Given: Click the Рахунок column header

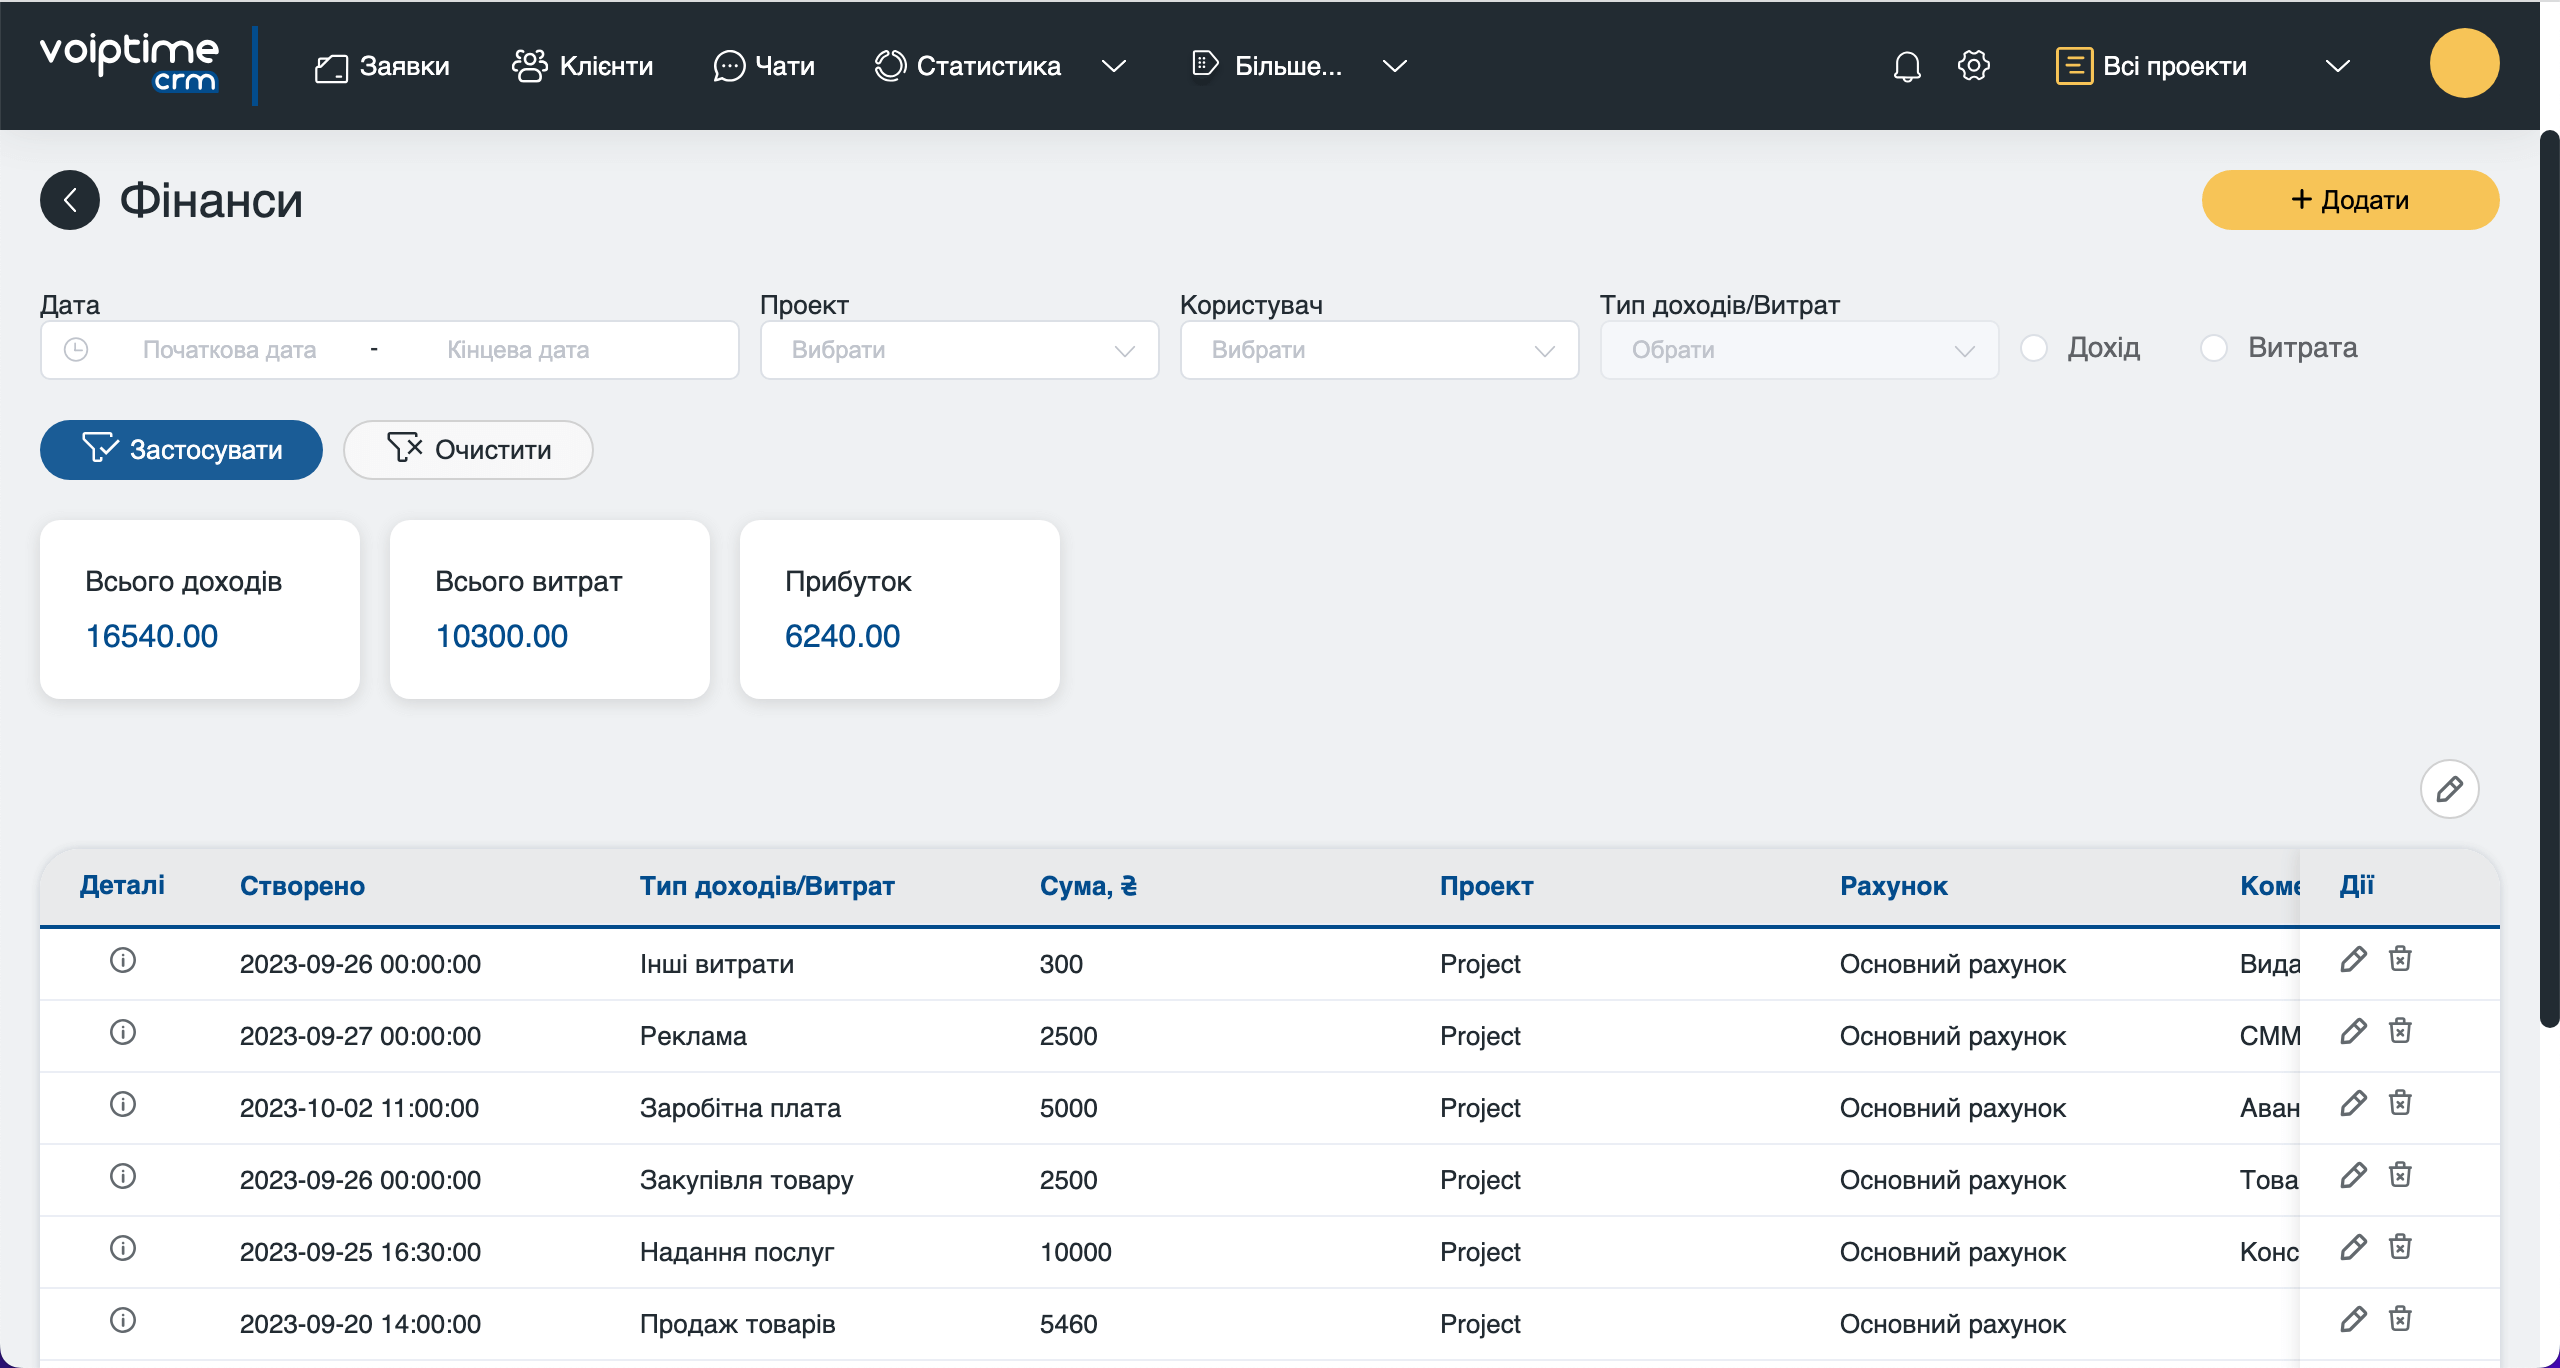Looking at the screenshot, I should [x=1893, y=886].
